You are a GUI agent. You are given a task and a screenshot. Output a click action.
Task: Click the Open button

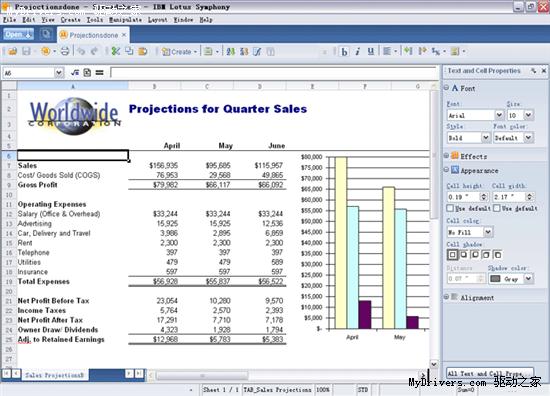point(19,34)
